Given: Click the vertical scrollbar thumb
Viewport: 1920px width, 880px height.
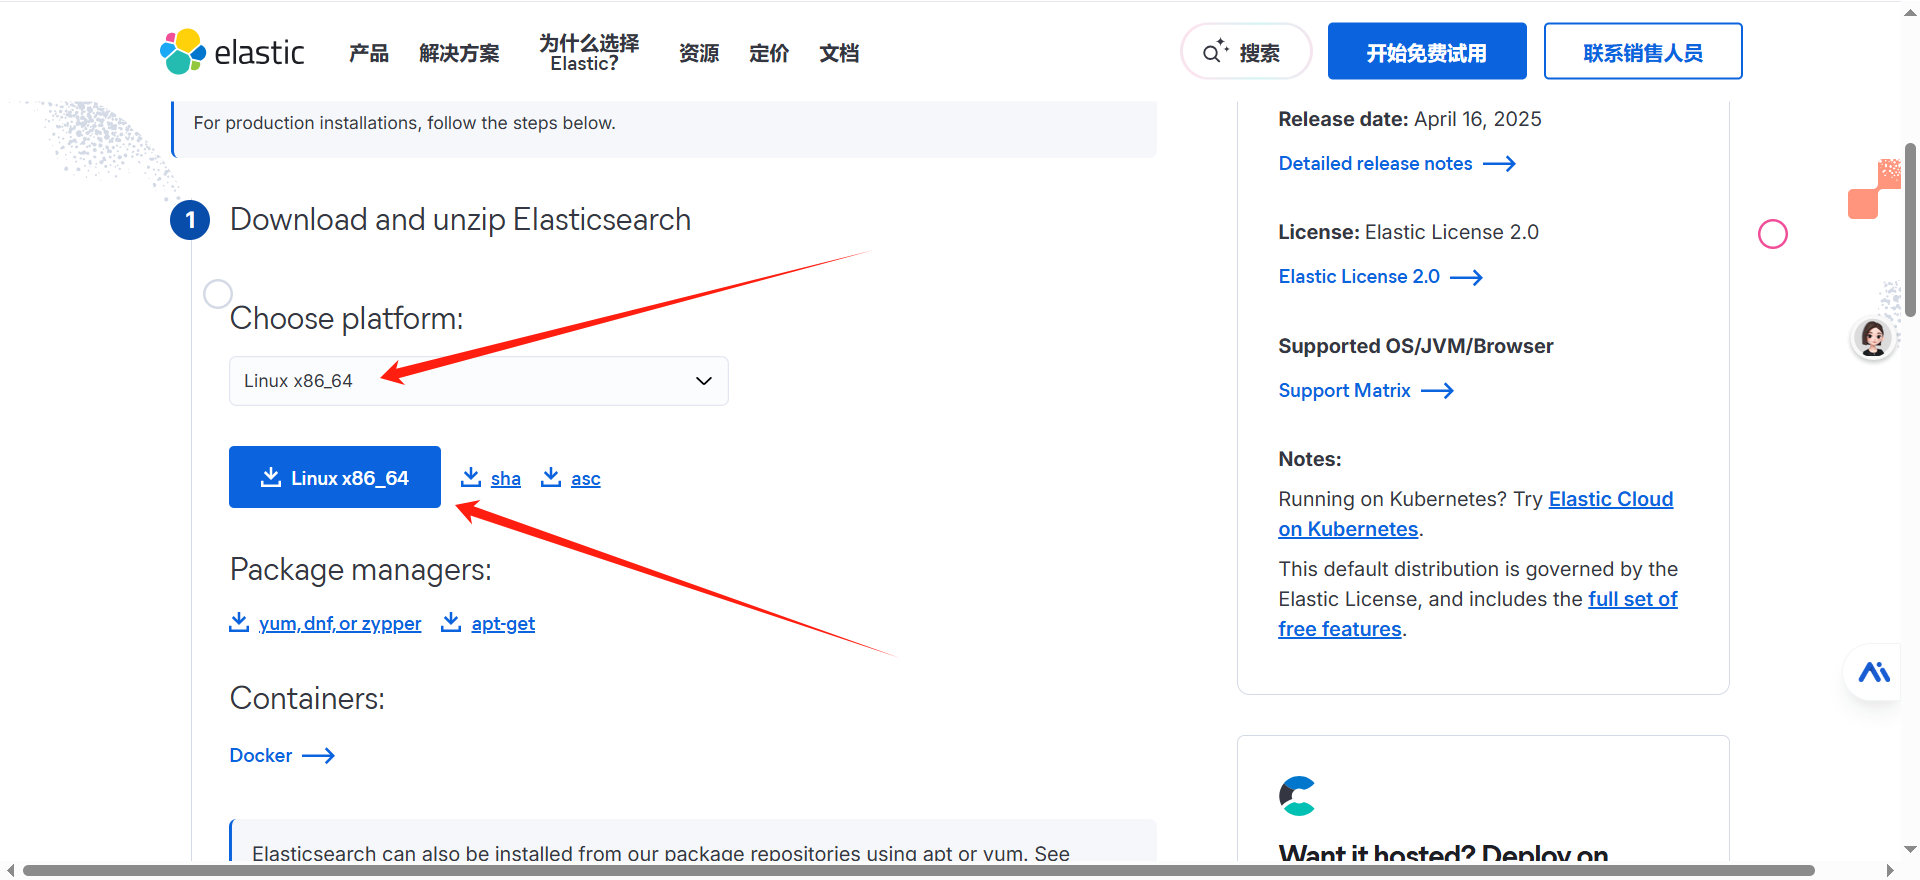Looking at the screenshot, I should coord(1910,230).
